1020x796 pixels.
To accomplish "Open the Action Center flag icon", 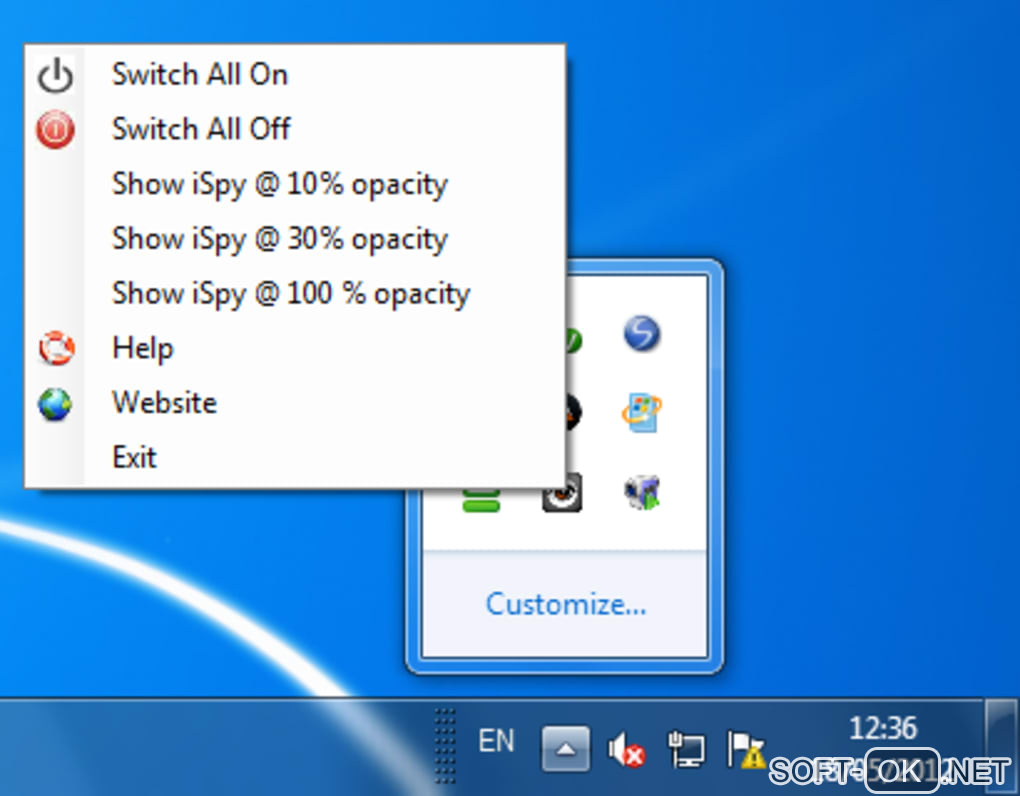I will coord(745,749).
